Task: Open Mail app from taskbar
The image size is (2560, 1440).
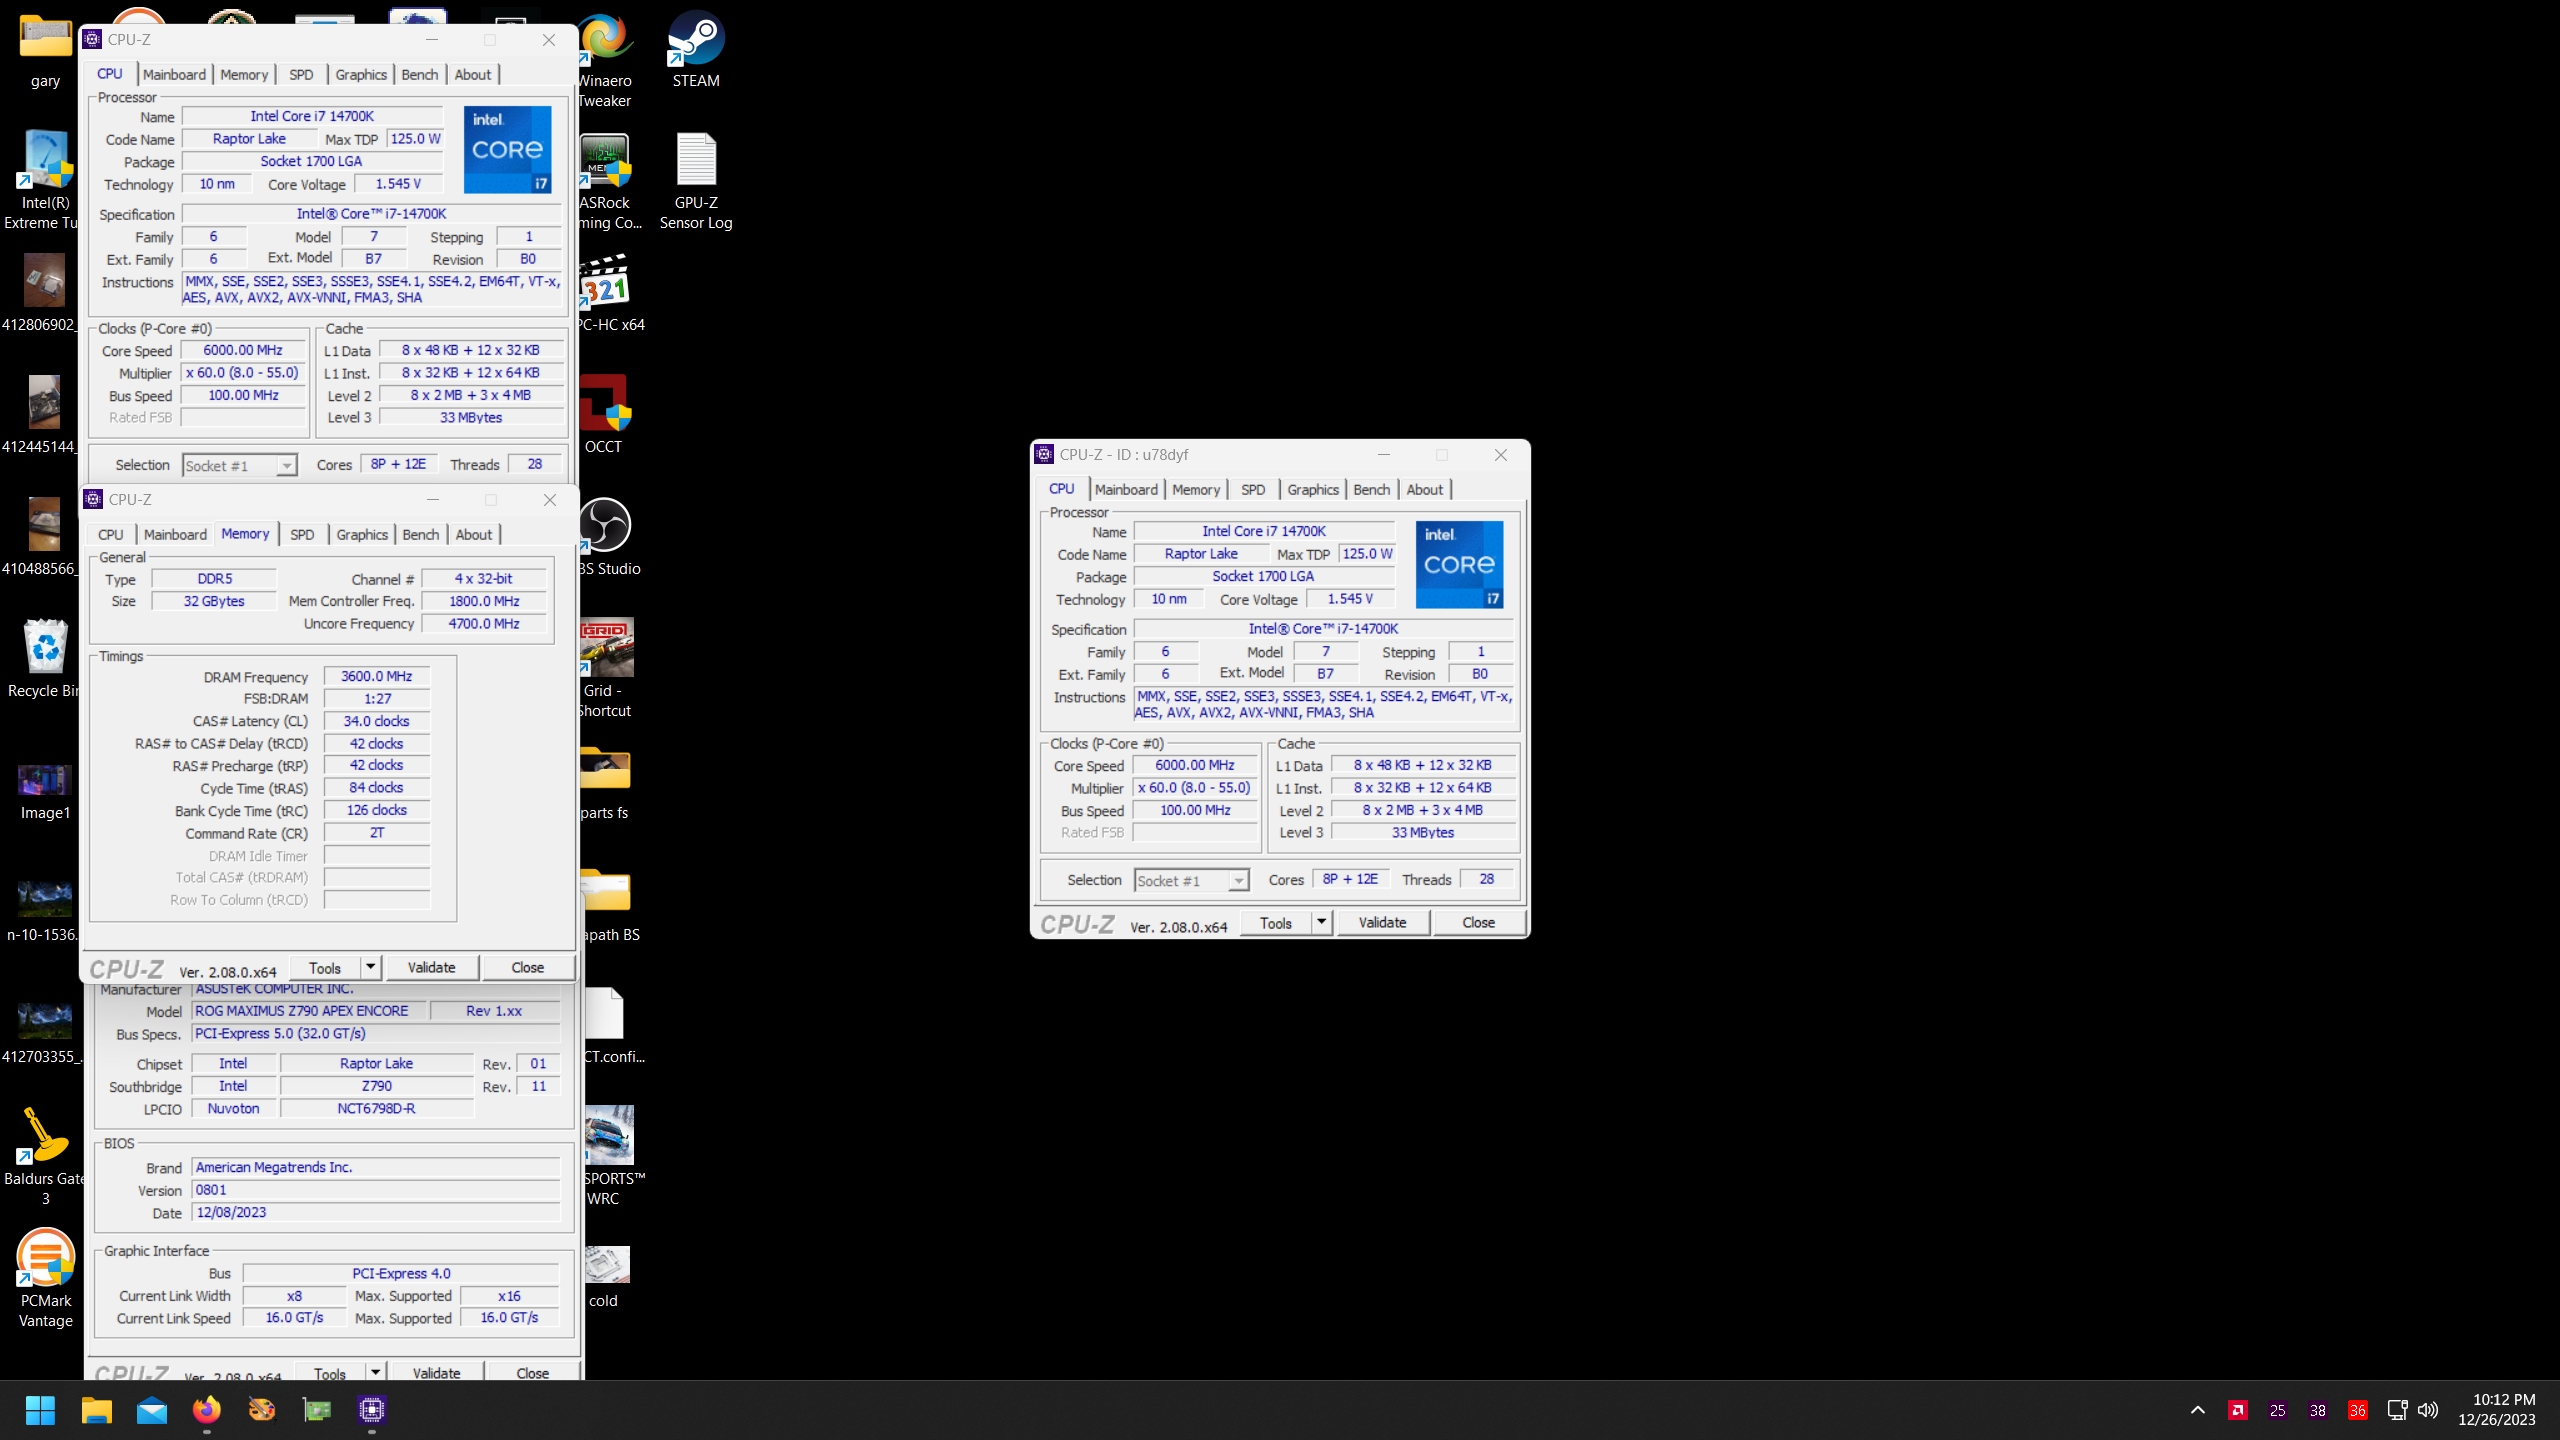Action: 152,1410
